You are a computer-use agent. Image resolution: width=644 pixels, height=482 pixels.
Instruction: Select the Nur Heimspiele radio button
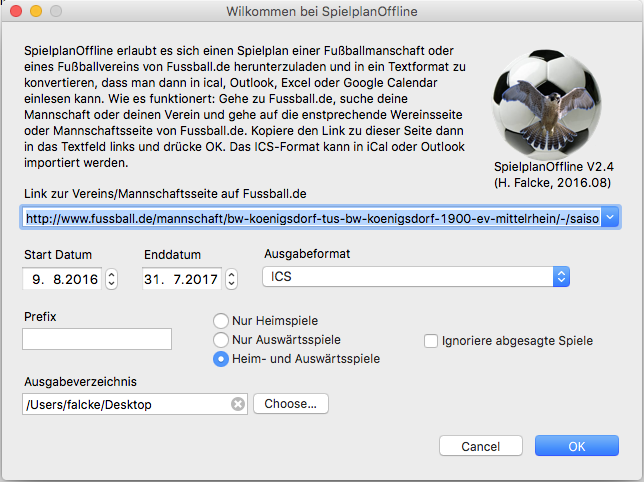220,321
